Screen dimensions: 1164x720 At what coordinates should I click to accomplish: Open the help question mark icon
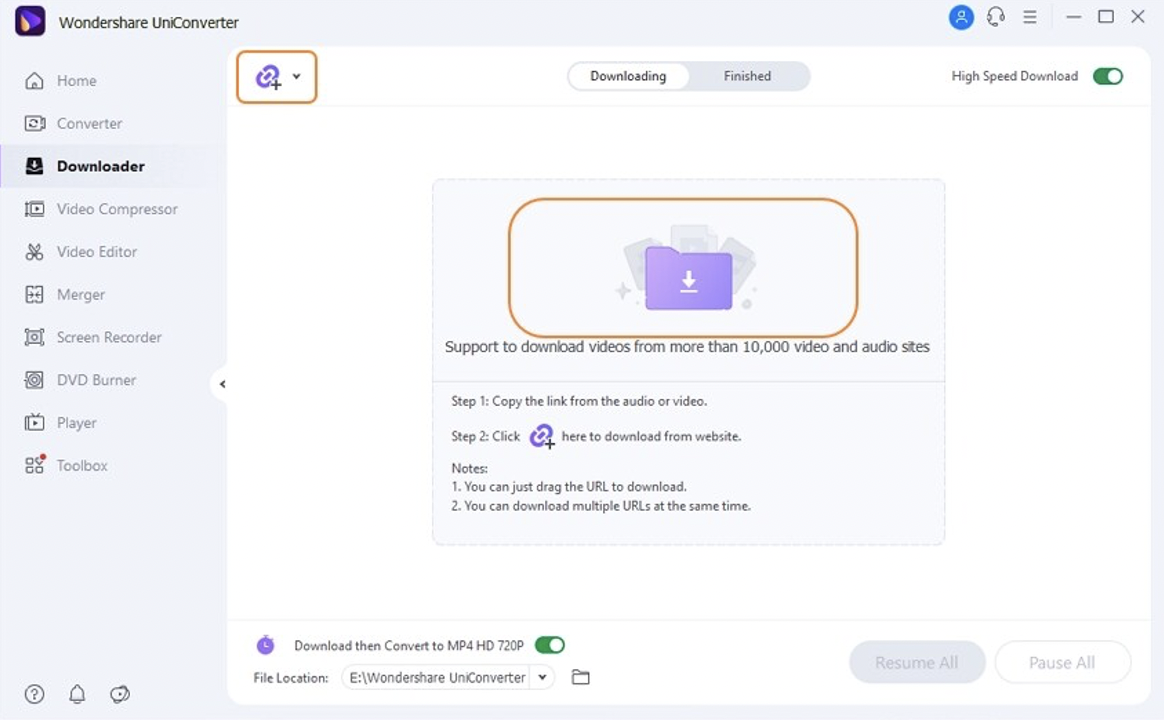pyautogui.click(x=34, y=694)
